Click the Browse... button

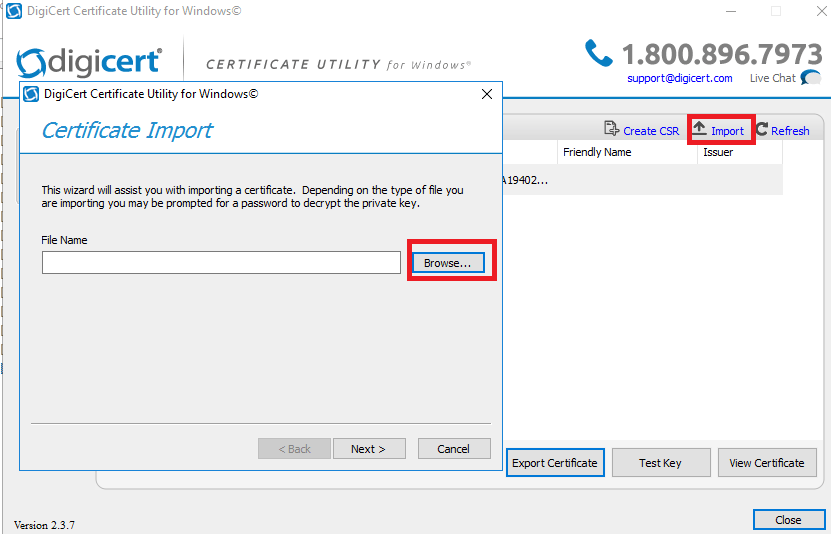448,263
